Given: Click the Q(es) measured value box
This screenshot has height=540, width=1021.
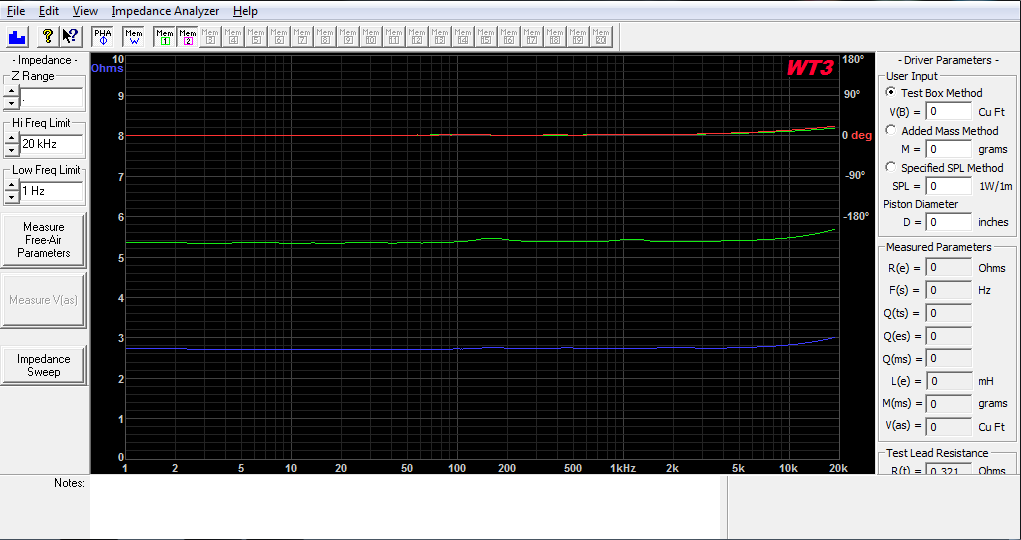Looking at the screenshot, I should (x=949, y=336).
